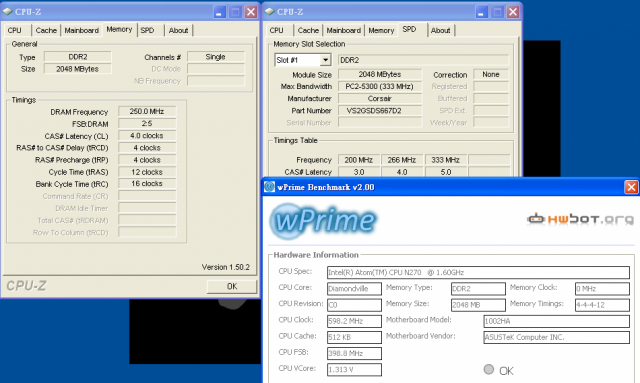This screenshot has height=383, width=640.
Task: Click left CPU-Z title bar app icon
Action: pos(8,11)
